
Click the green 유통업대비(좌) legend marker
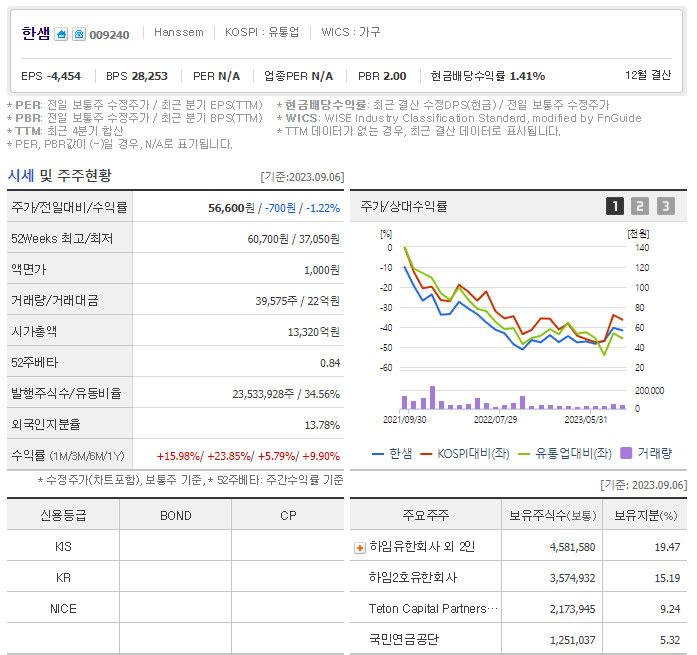(524, 454)
